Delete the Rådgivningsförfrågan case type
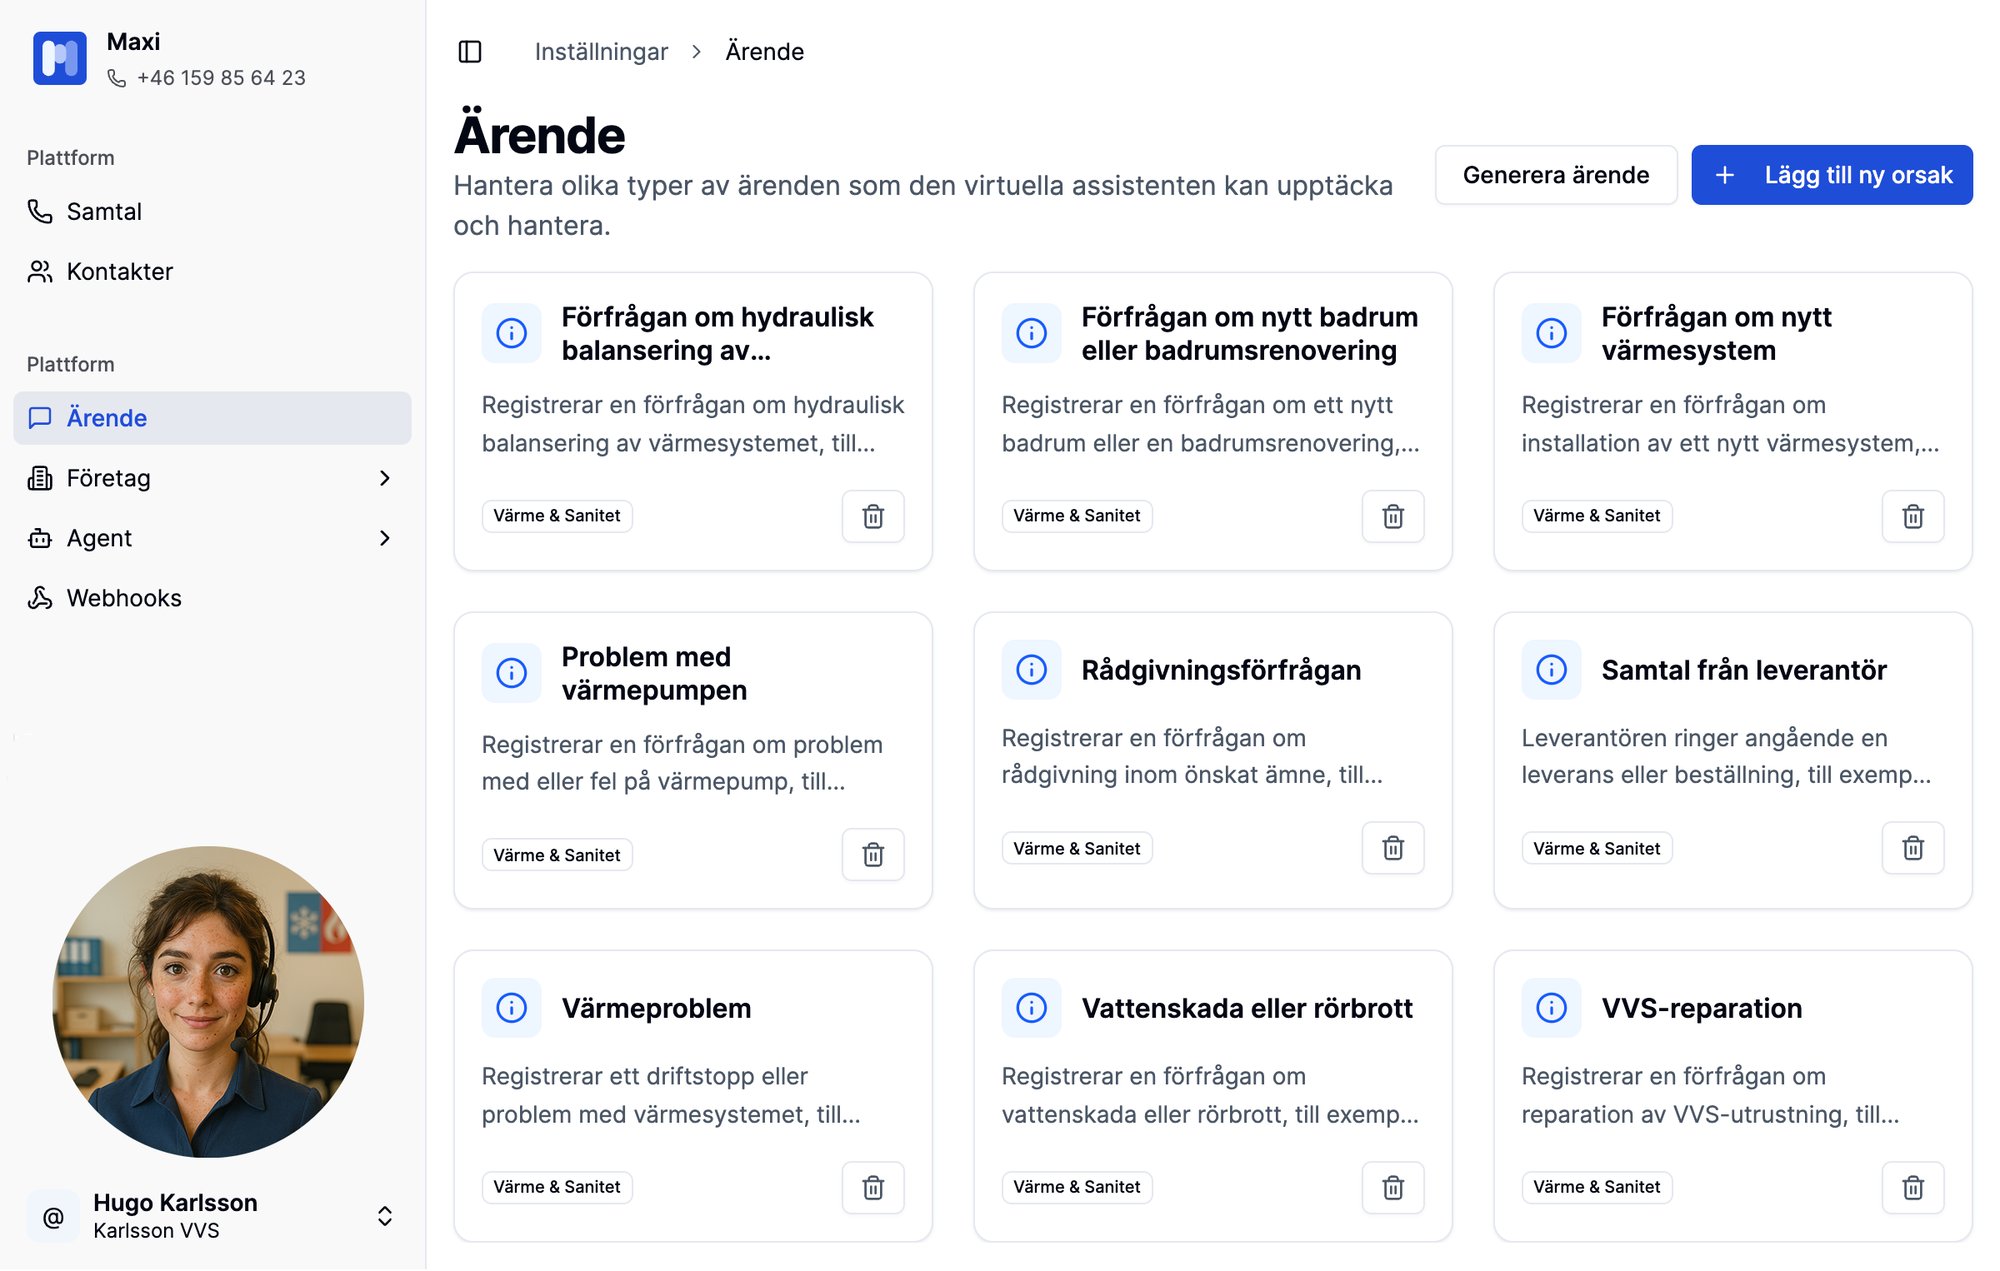Image resolution: width=2000 pixels, height=1271 pixels. coord(1392,848)
